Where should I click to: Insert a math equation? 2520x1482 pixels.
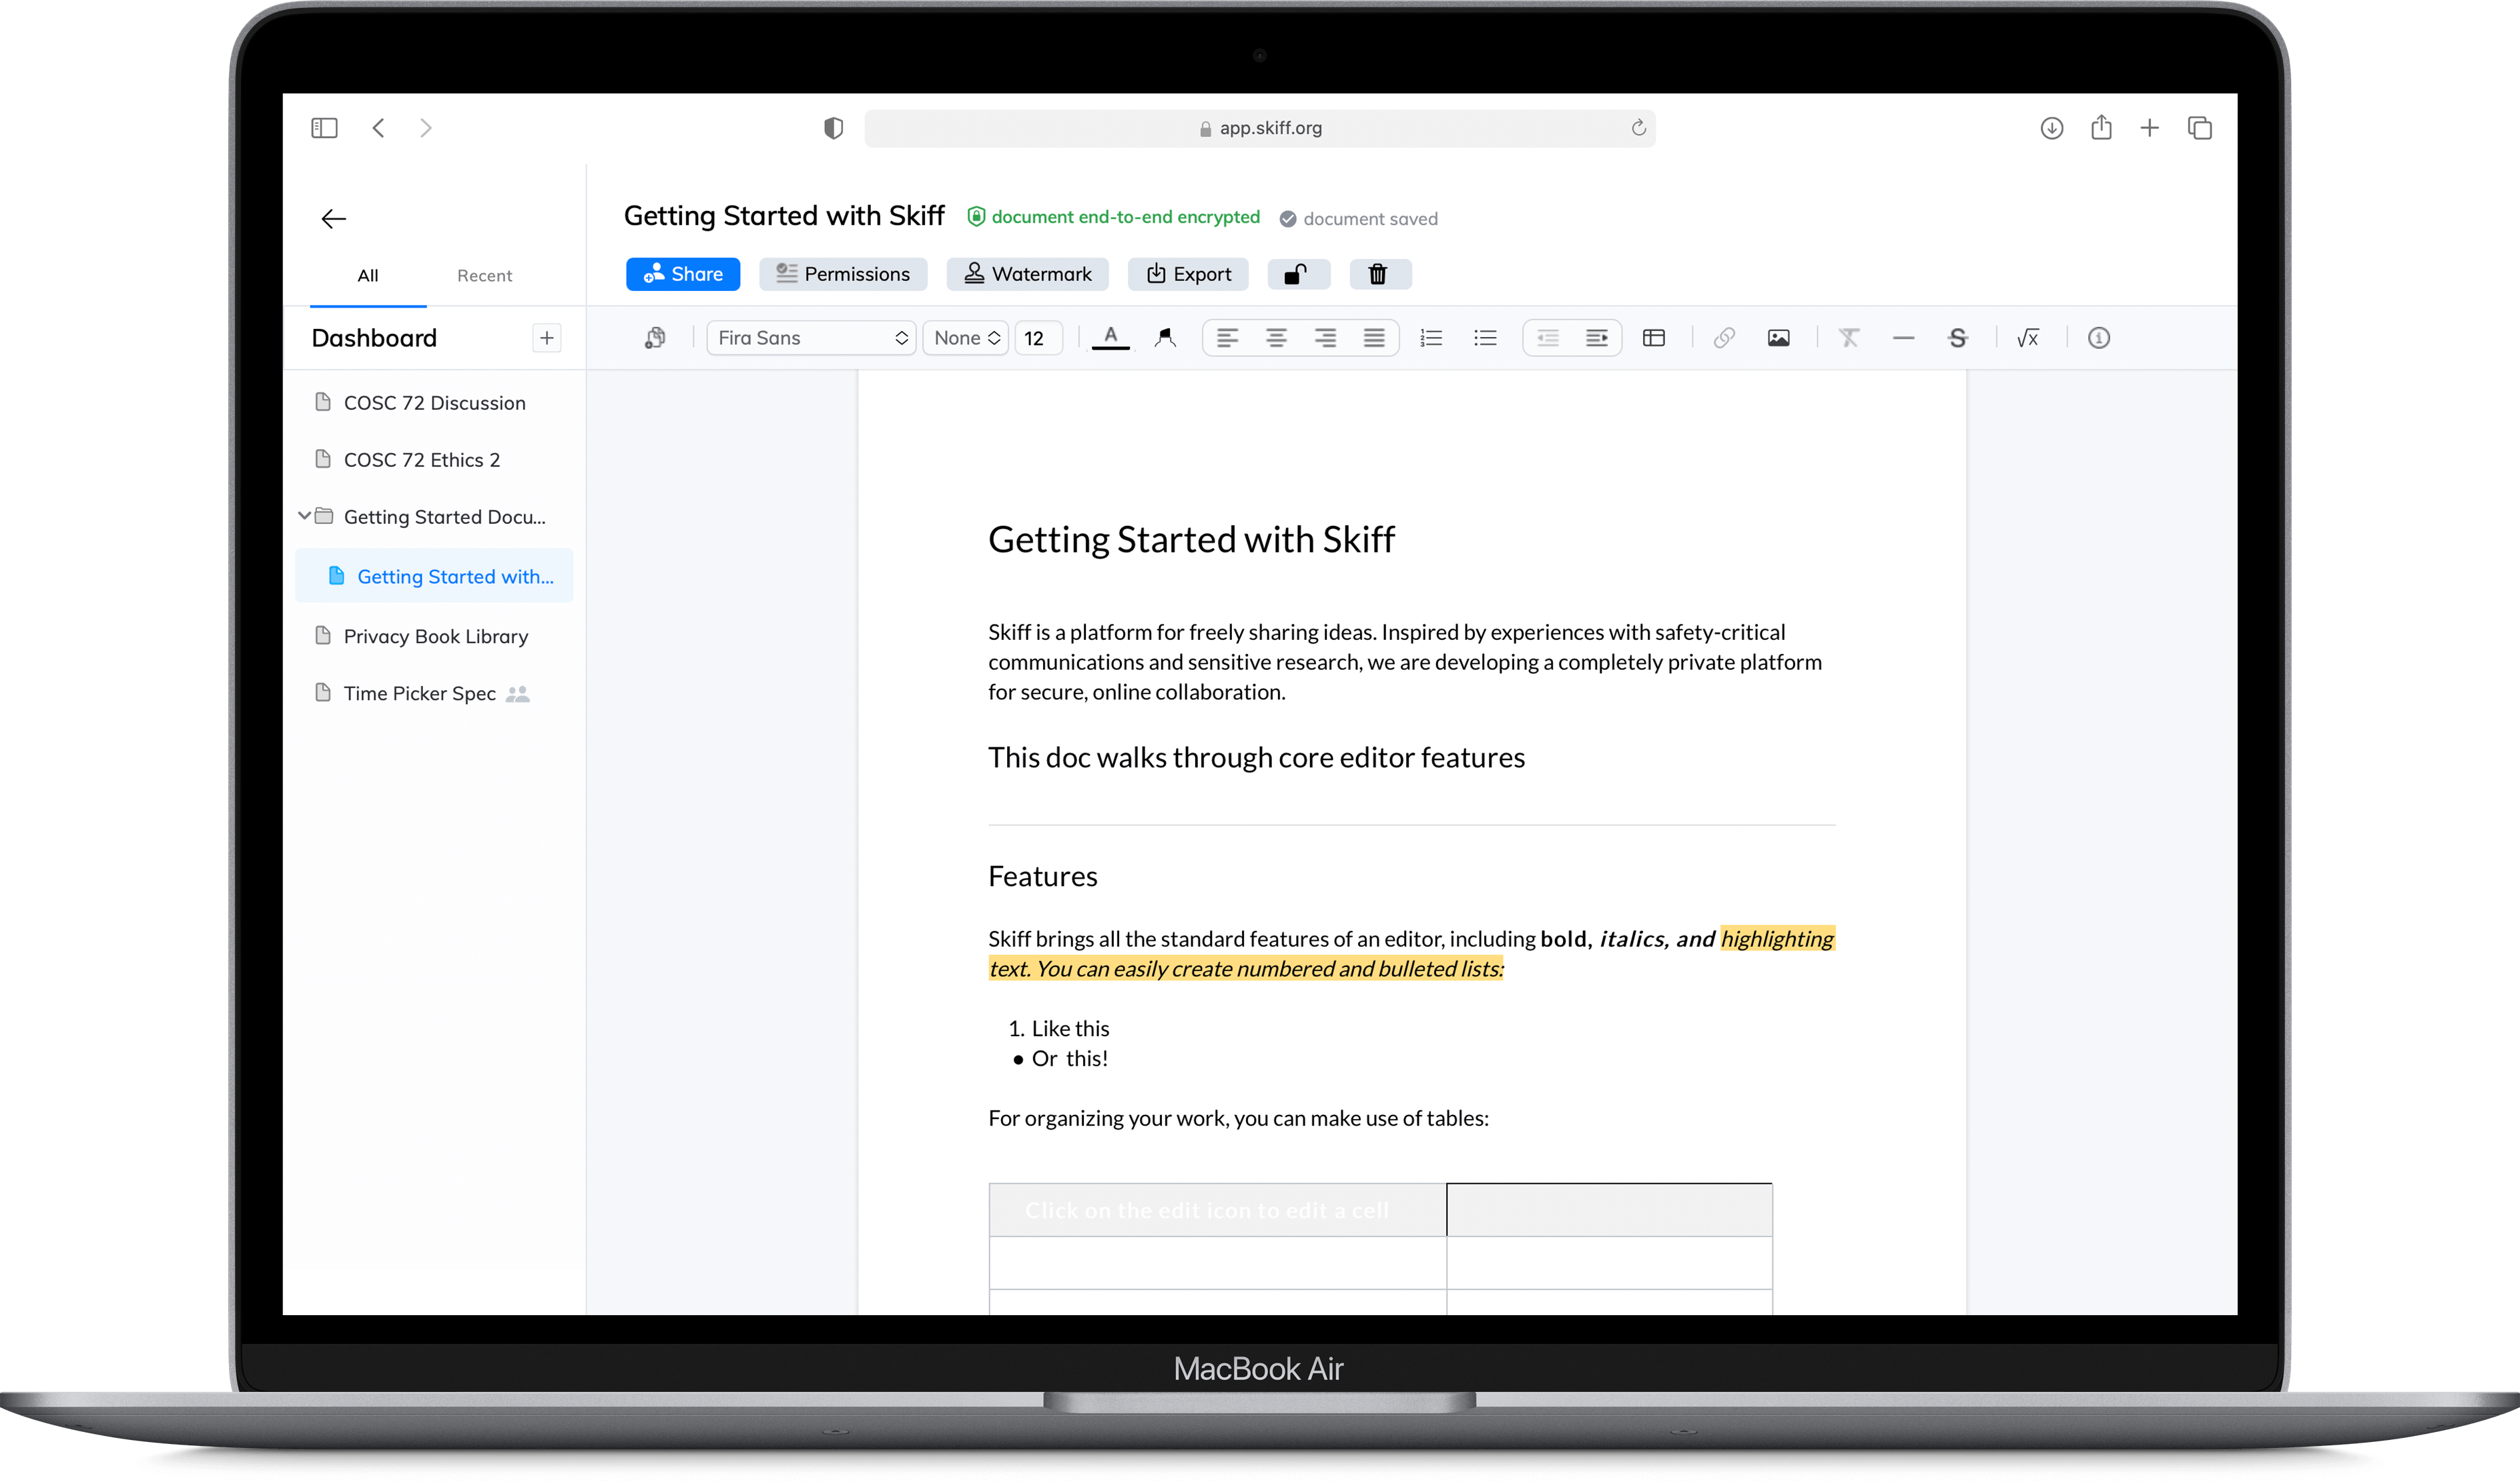click(x=2028, y=337)
